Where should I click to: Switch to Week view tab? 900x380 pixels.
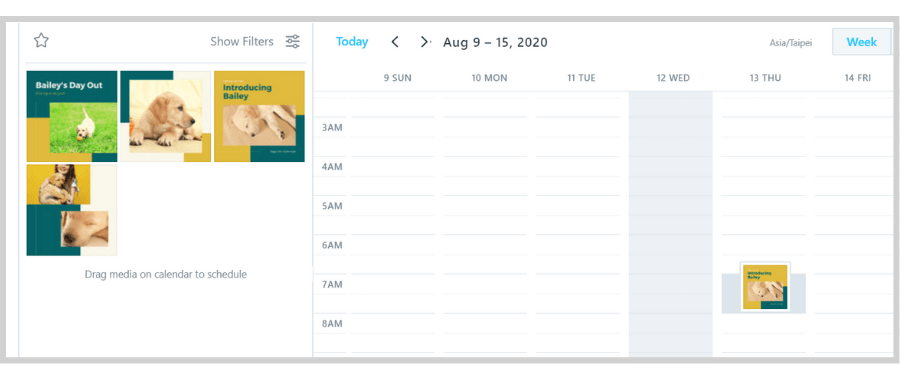point(862,42)
